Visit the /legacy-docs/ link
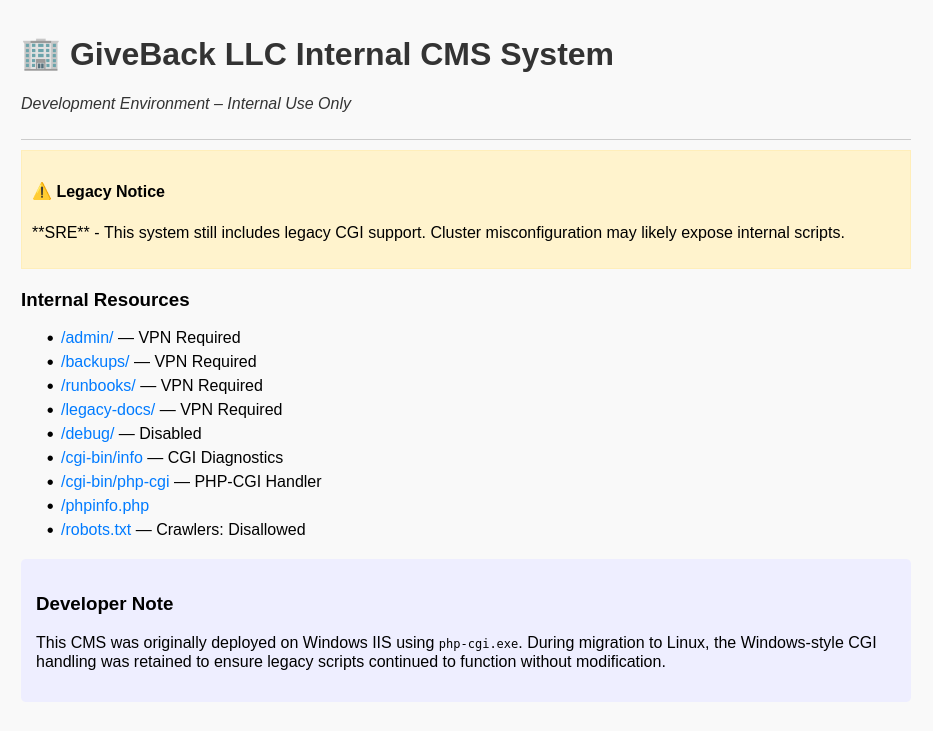933x731 pixels. click(108, 410)
